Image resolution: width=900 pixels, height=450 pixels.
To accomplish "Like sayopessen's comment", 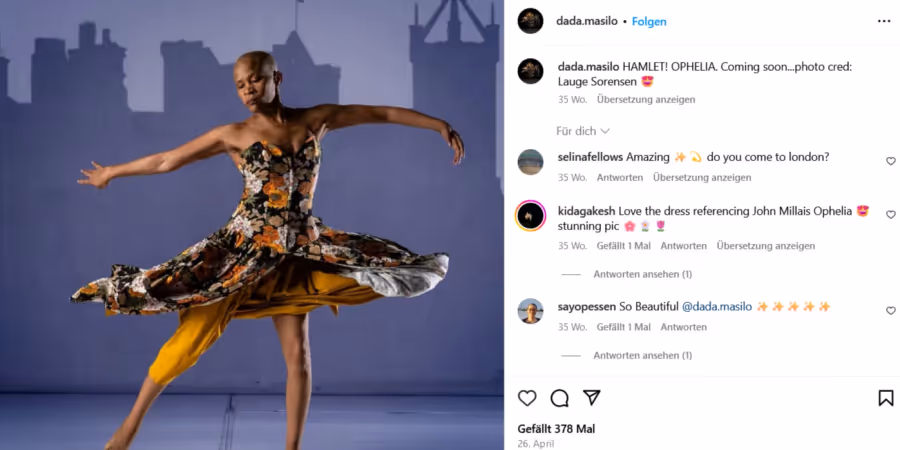I will [x=890, y=311].
